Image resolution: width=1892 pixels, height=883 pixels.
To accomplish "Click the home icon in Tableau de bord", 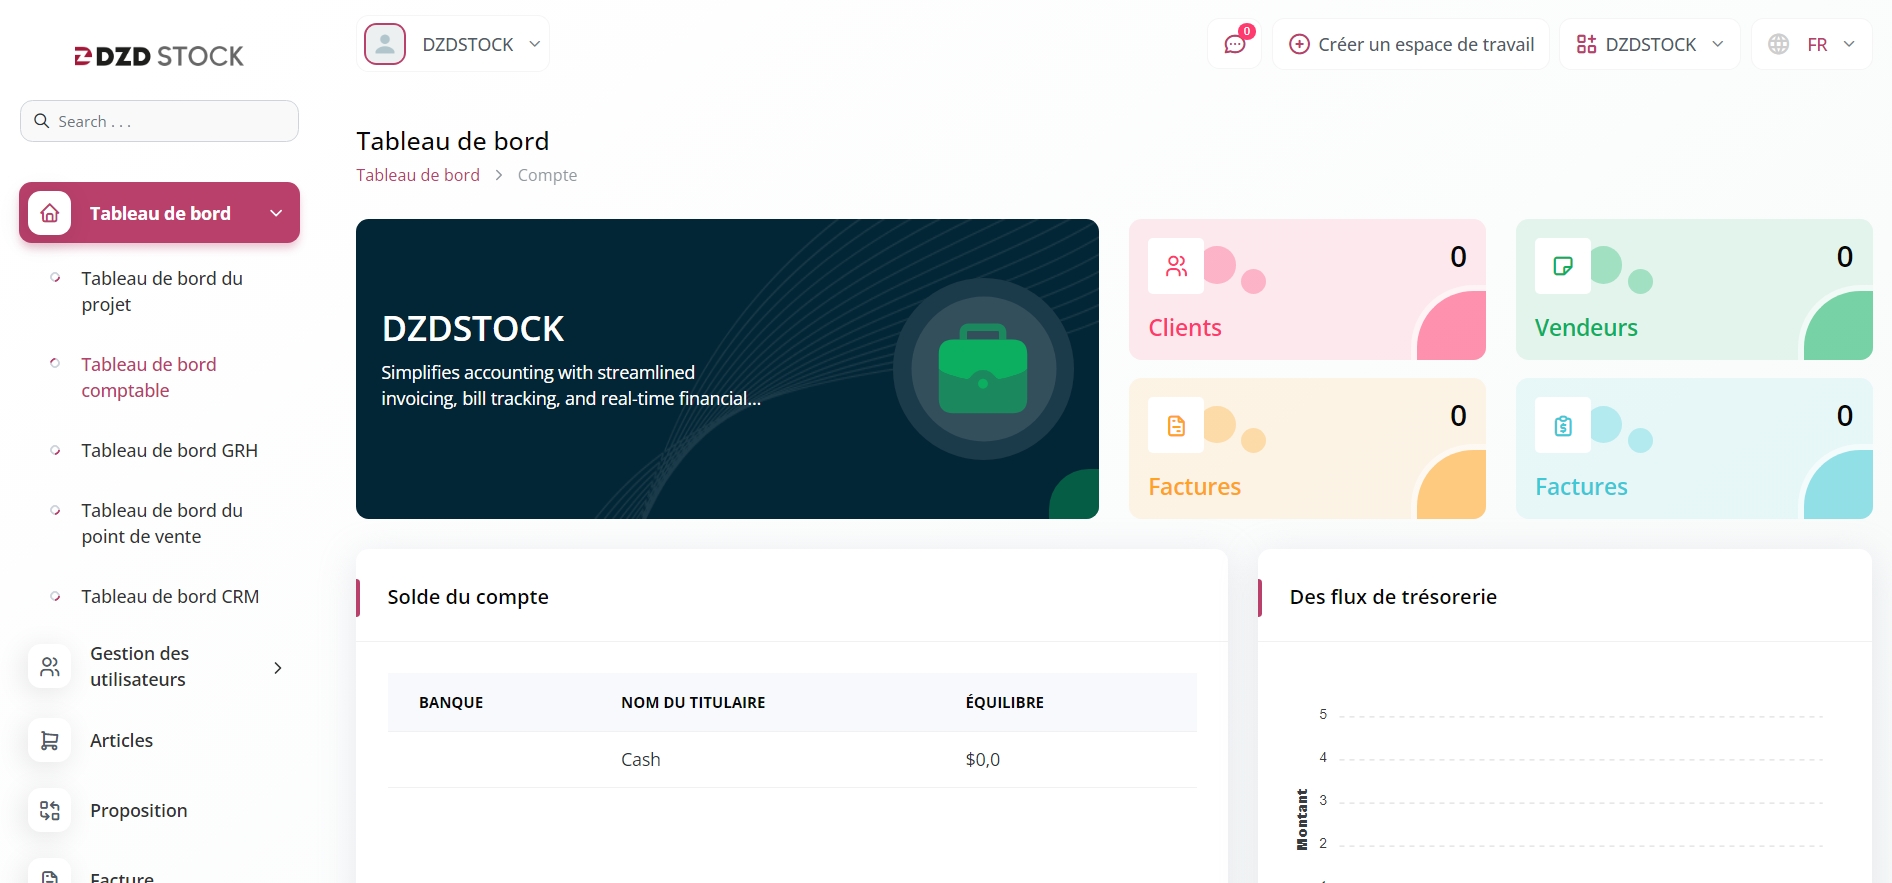I will point(50,213).
